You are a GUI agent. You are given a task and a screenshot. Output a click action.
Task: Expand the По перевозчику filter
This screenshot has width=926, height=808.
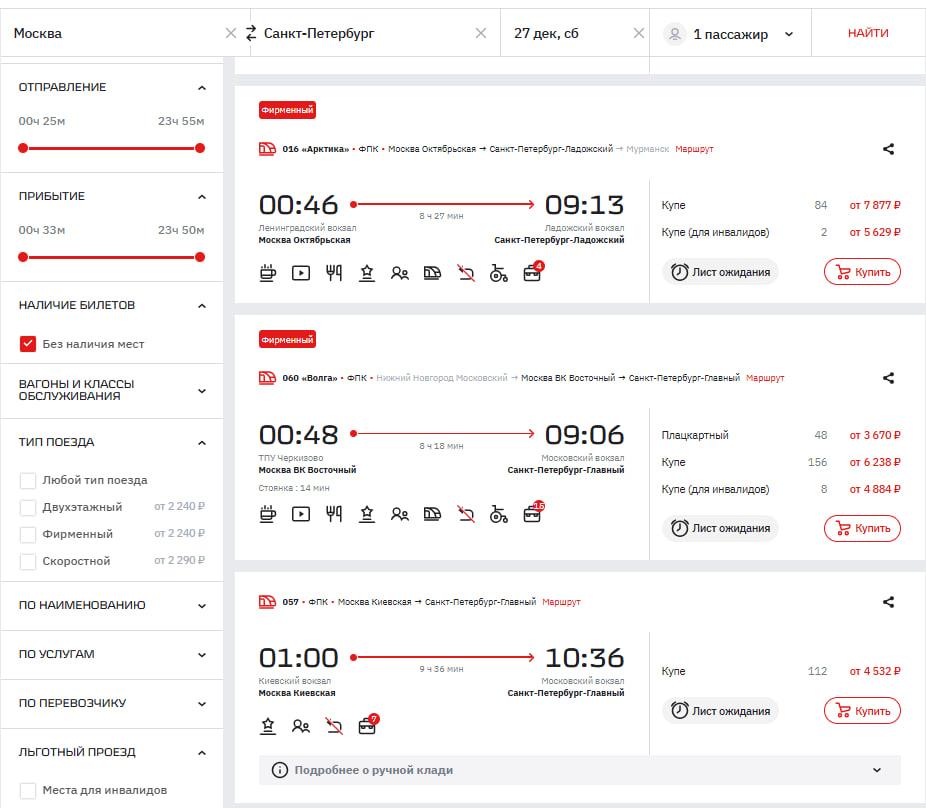pos(201,704)
